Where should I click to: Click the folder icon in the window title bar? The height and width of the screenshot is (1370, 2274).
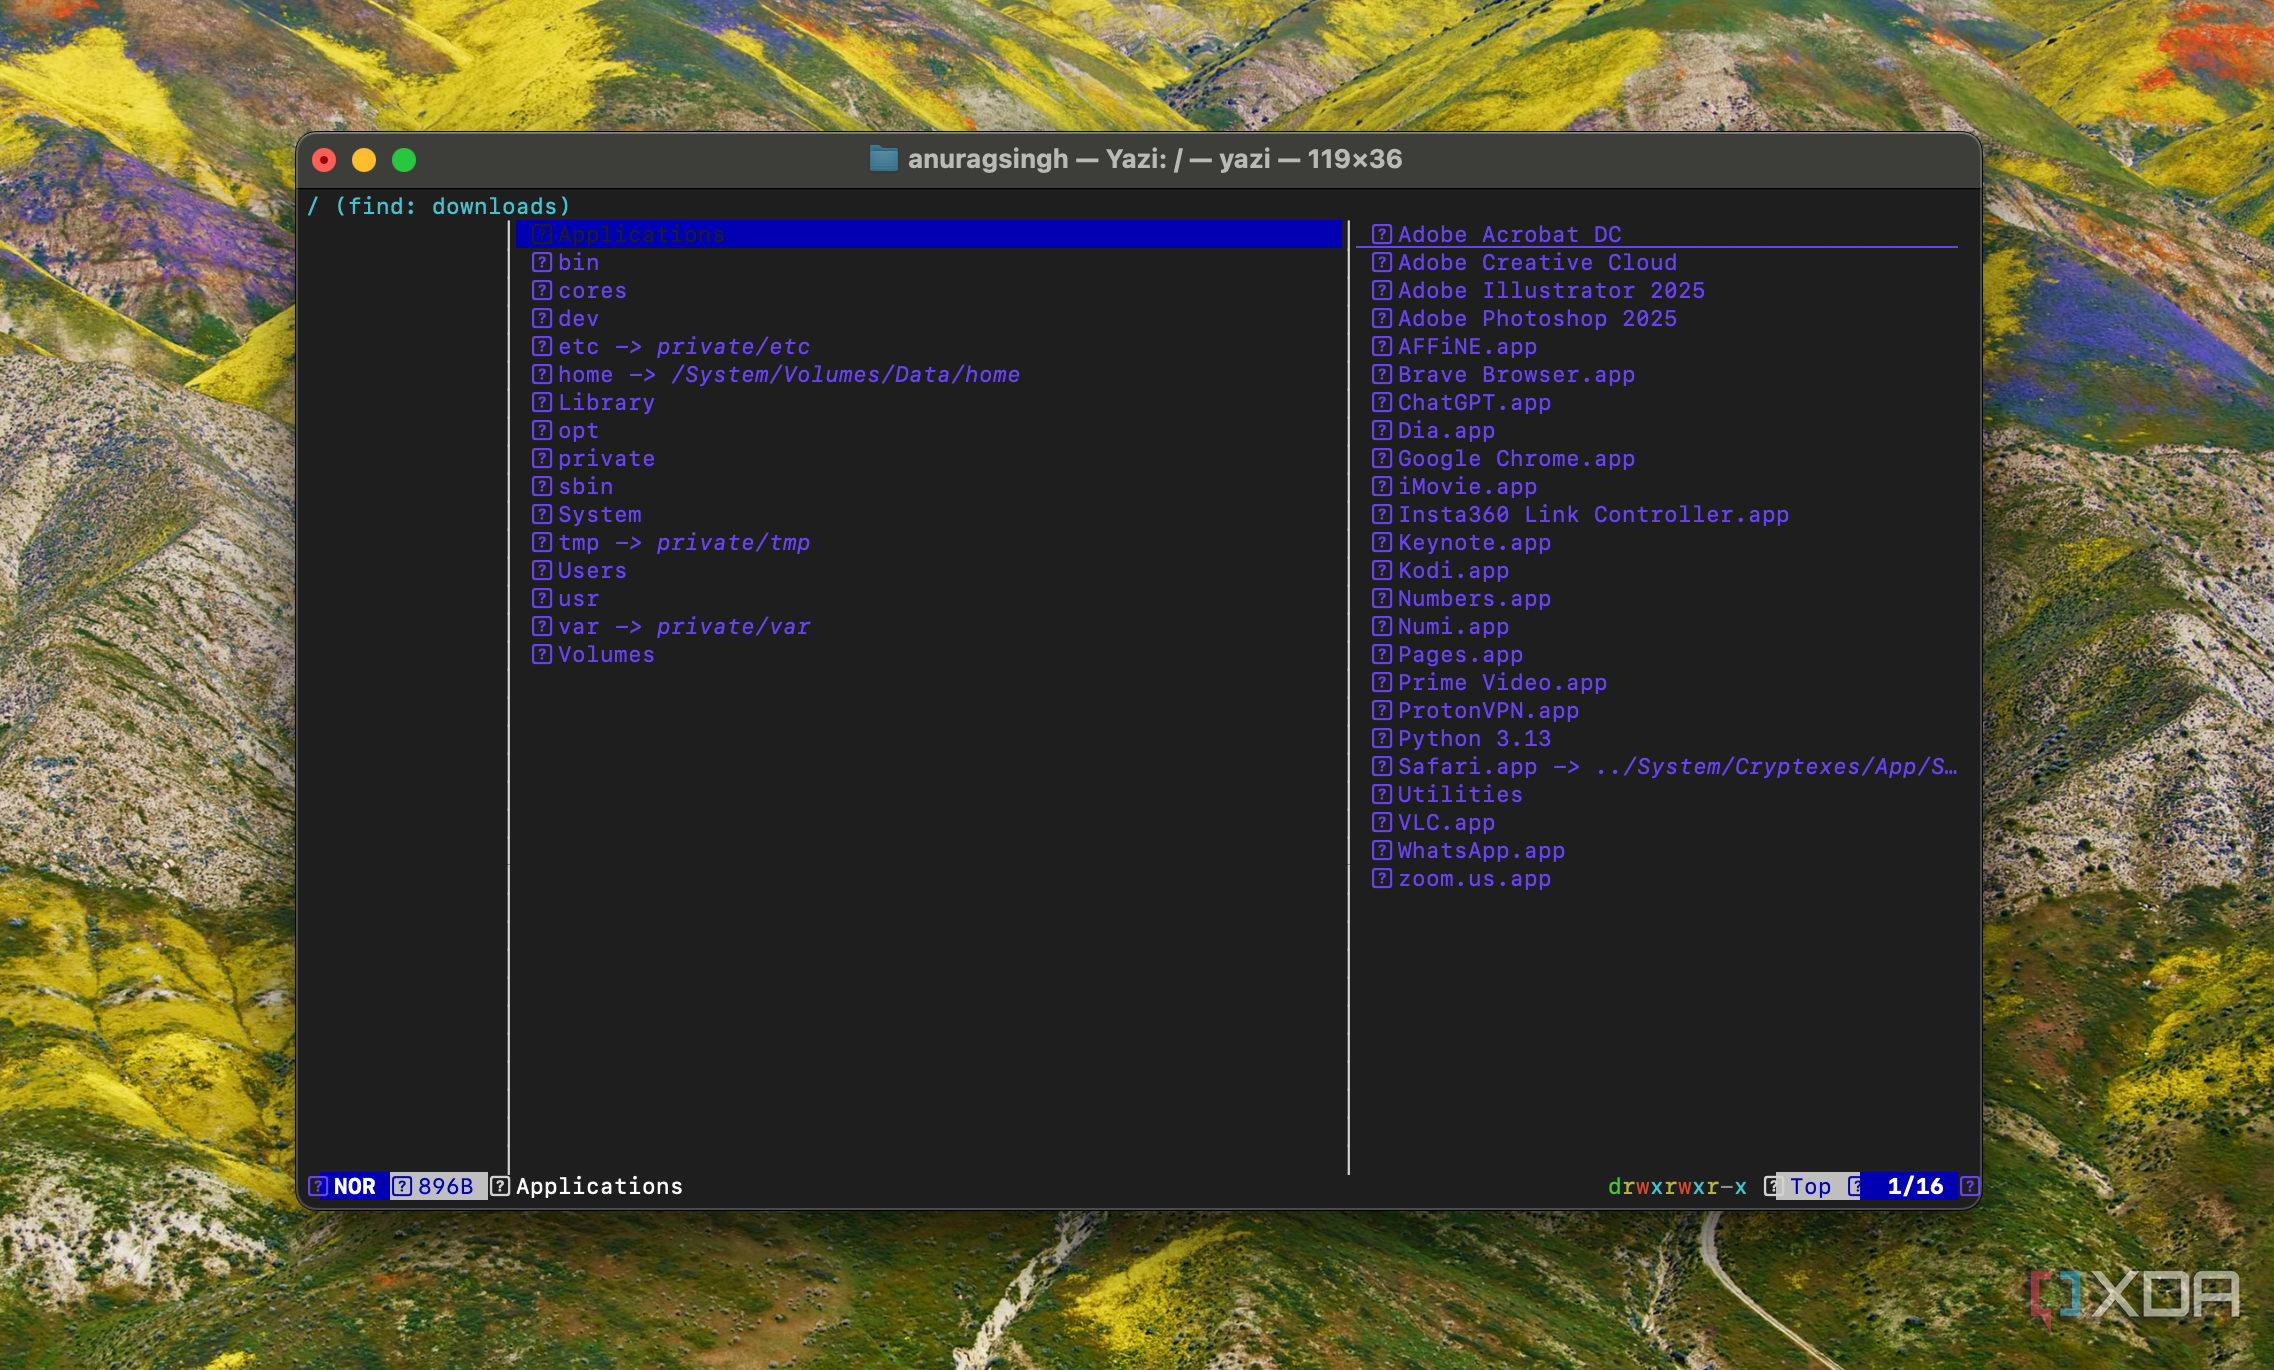tap(883, 159)
